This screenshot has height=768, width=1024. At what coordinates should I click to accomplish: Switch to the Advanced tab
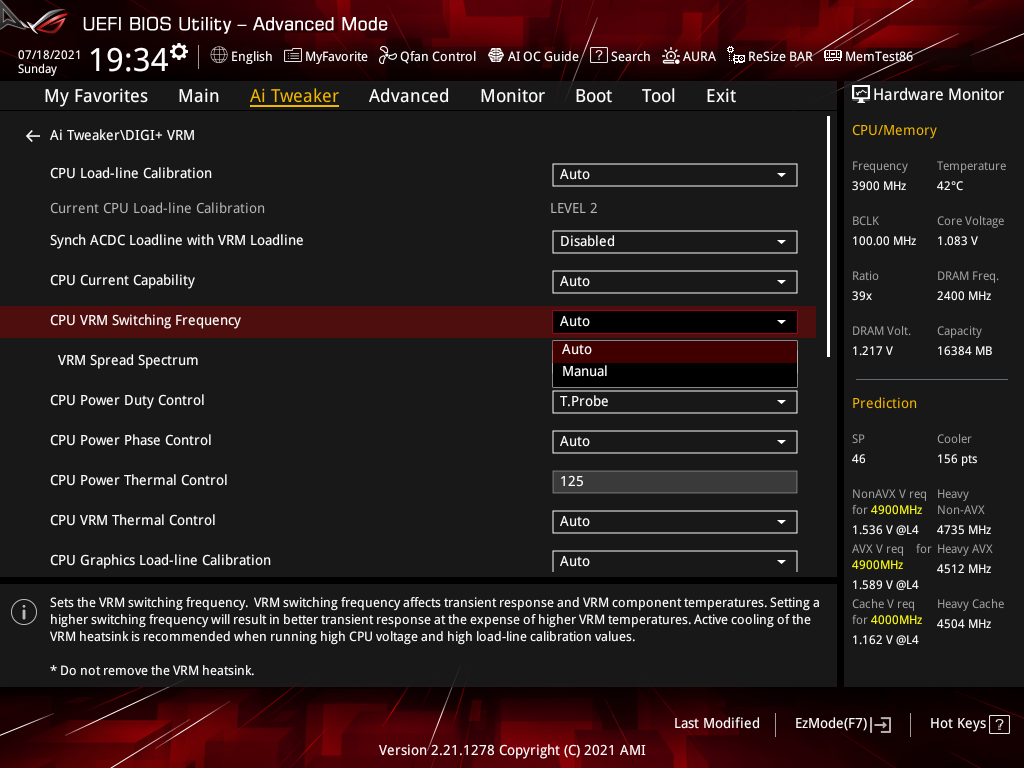409,95
